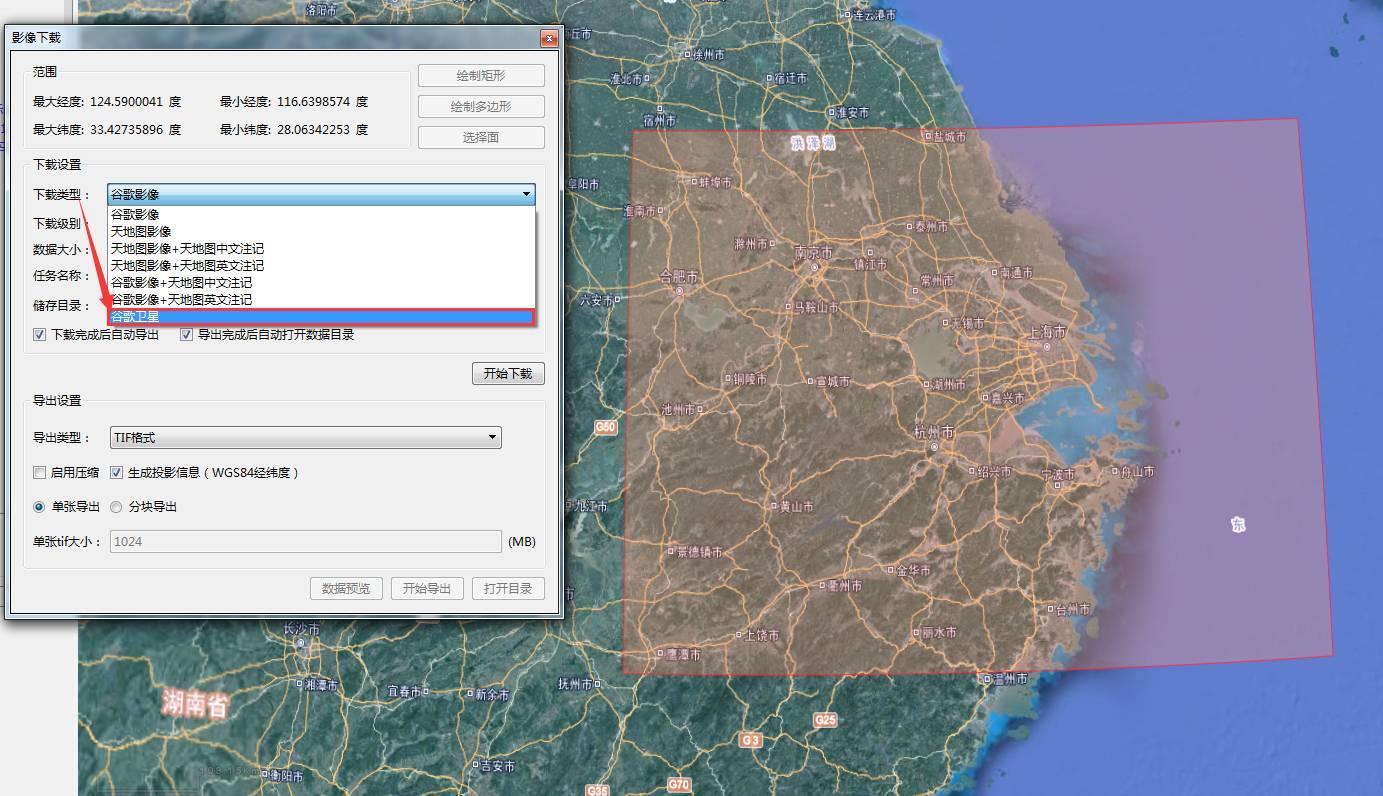Click the 最小纬度 value 28.06342253

coord(314,130)
